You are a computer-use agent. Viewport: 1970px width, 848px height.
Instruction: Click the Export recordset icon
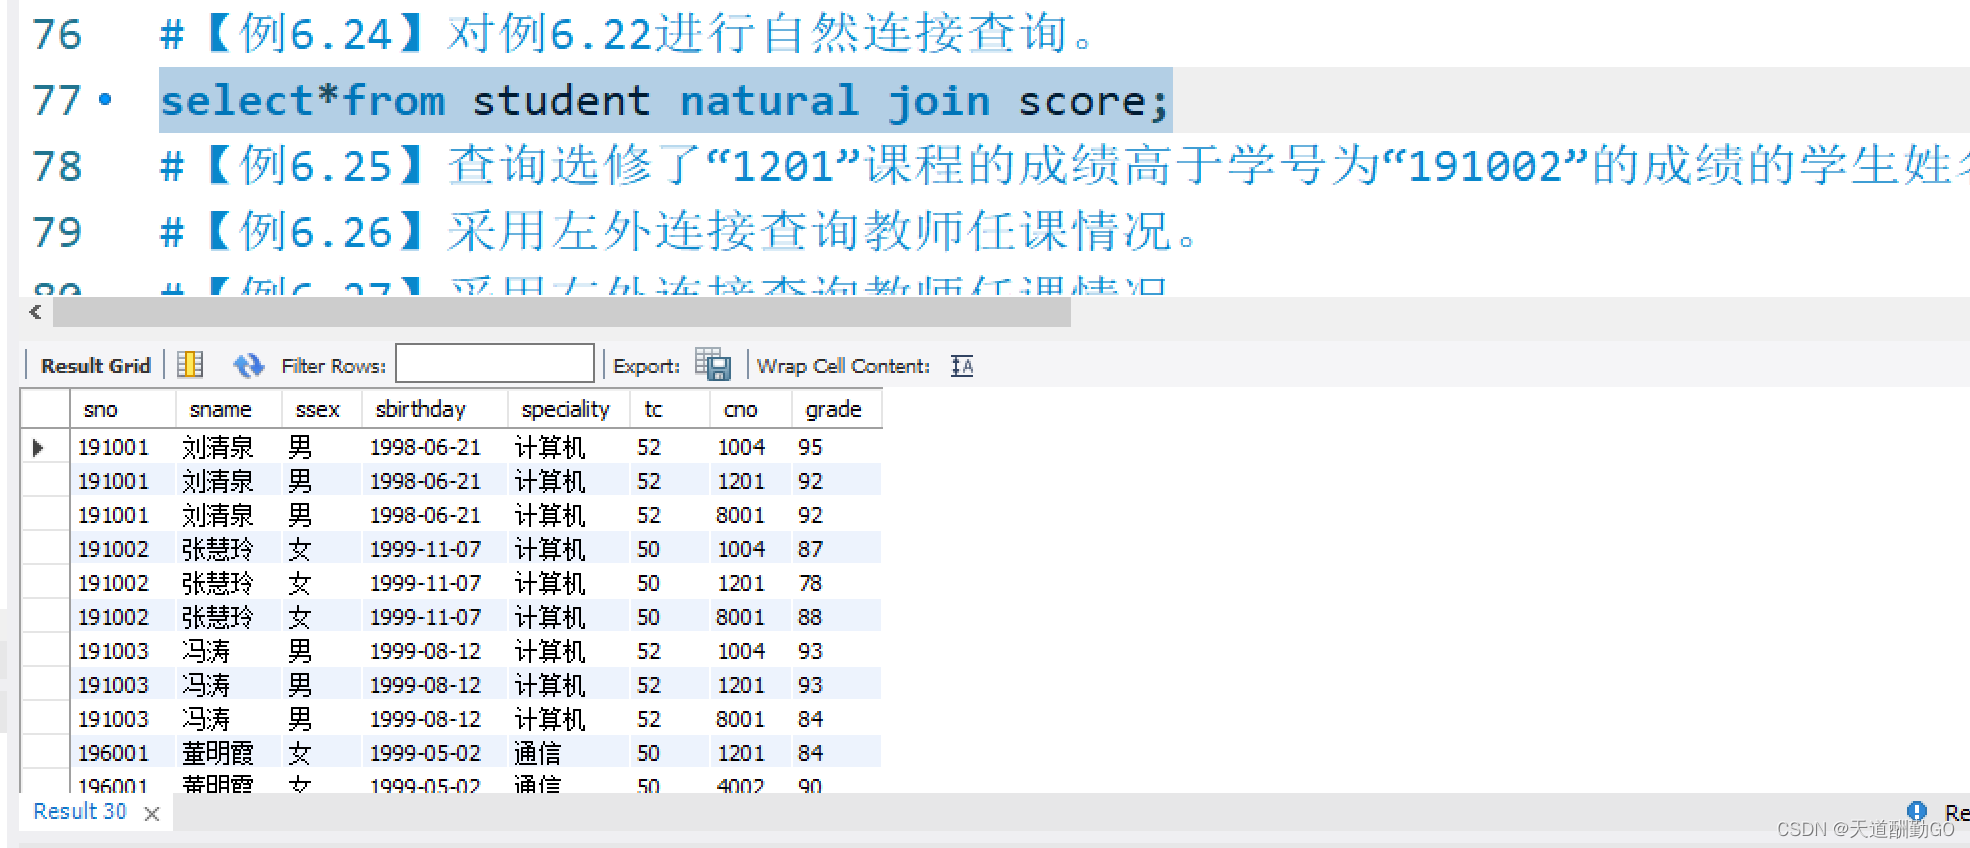[x=713, y=365]
